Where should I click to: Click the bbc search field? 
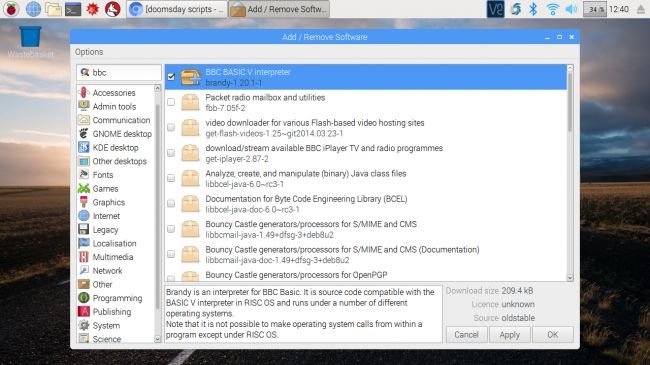119,72
